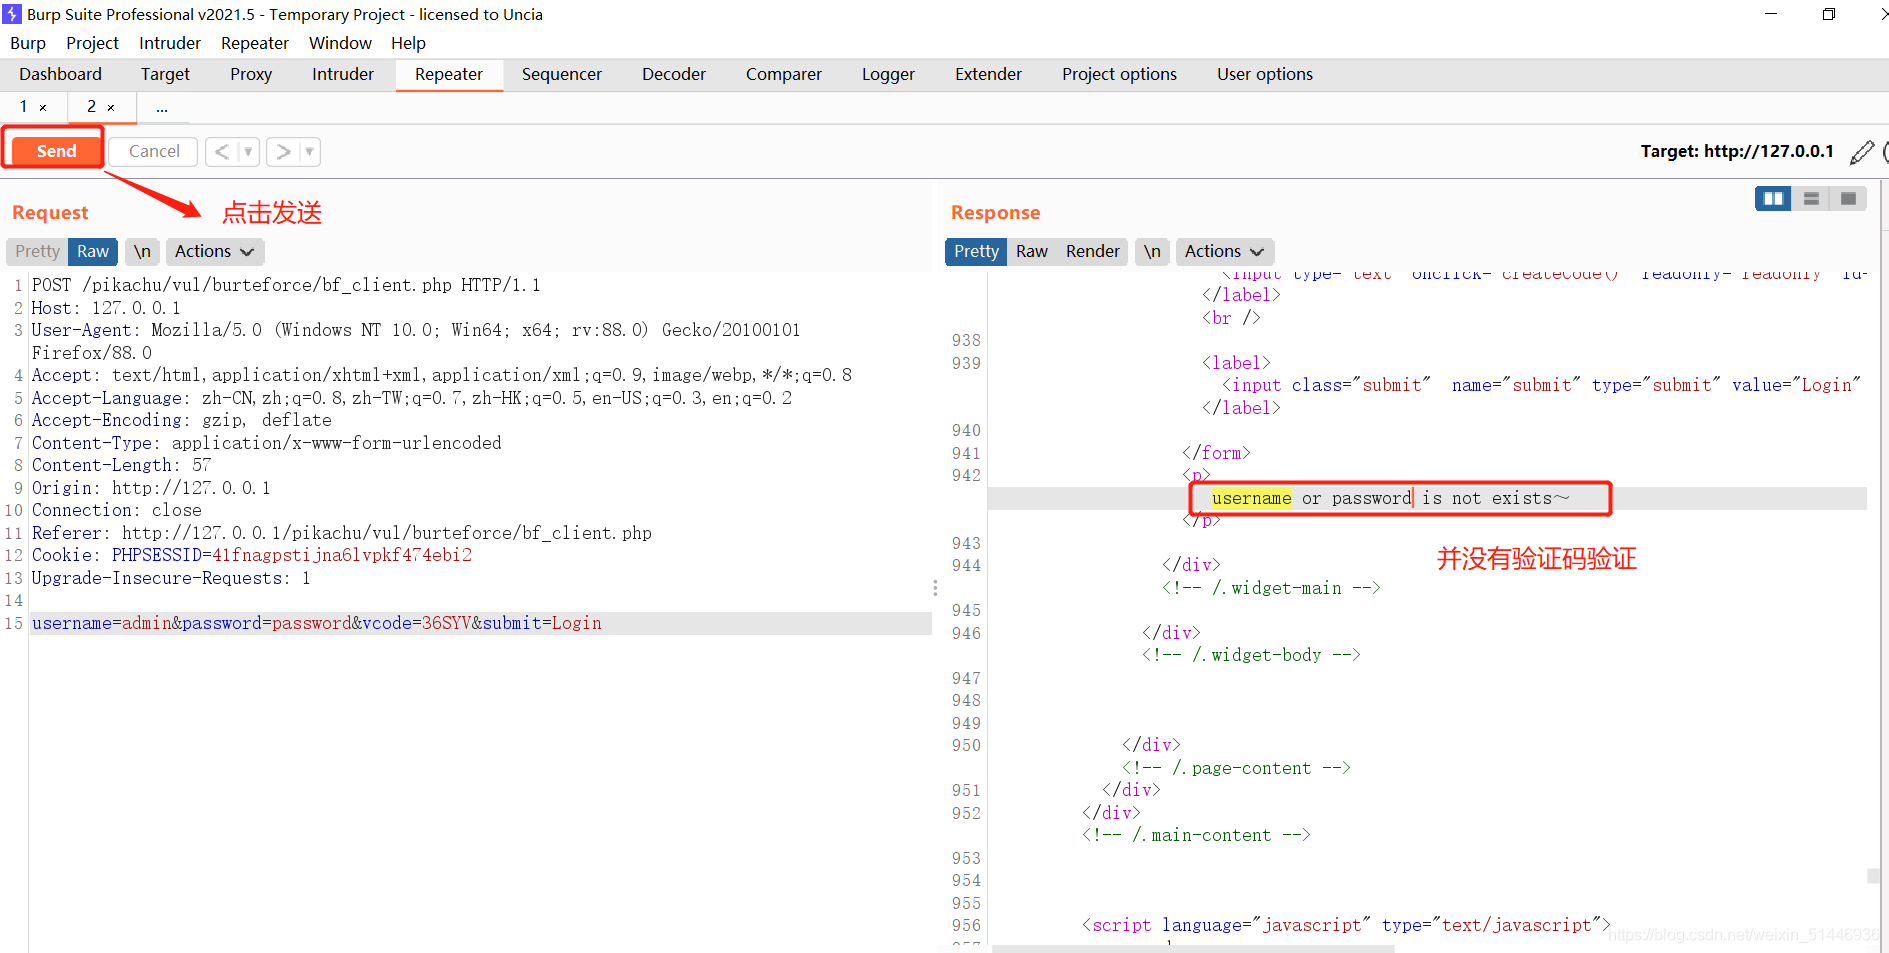The width and height of the screenshot is (1889, 953).
Task: Go back to previous request in history
Action: pos(222,151)
